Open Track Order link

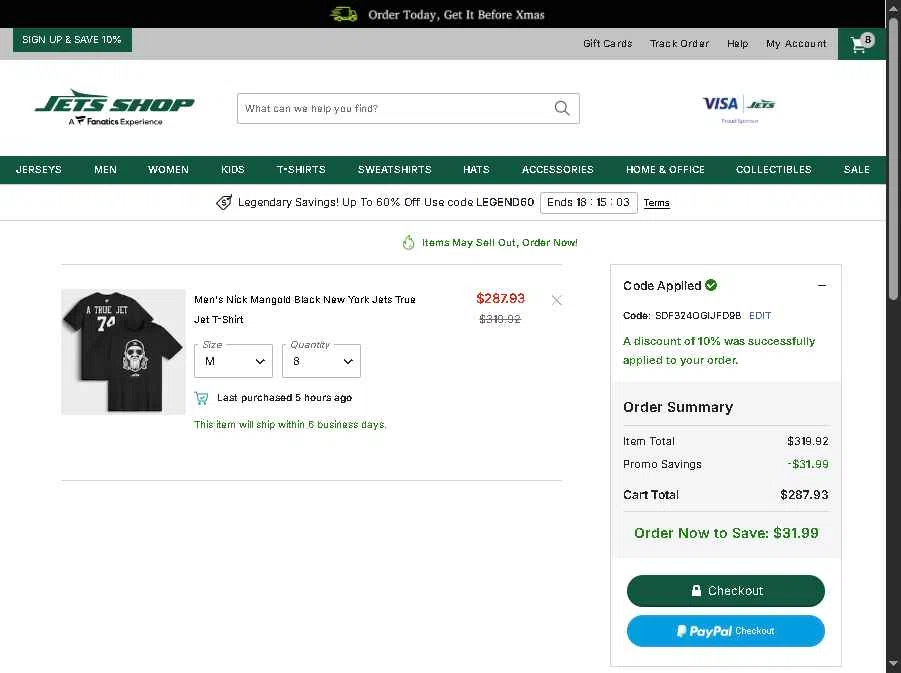[x=679, y=44]
